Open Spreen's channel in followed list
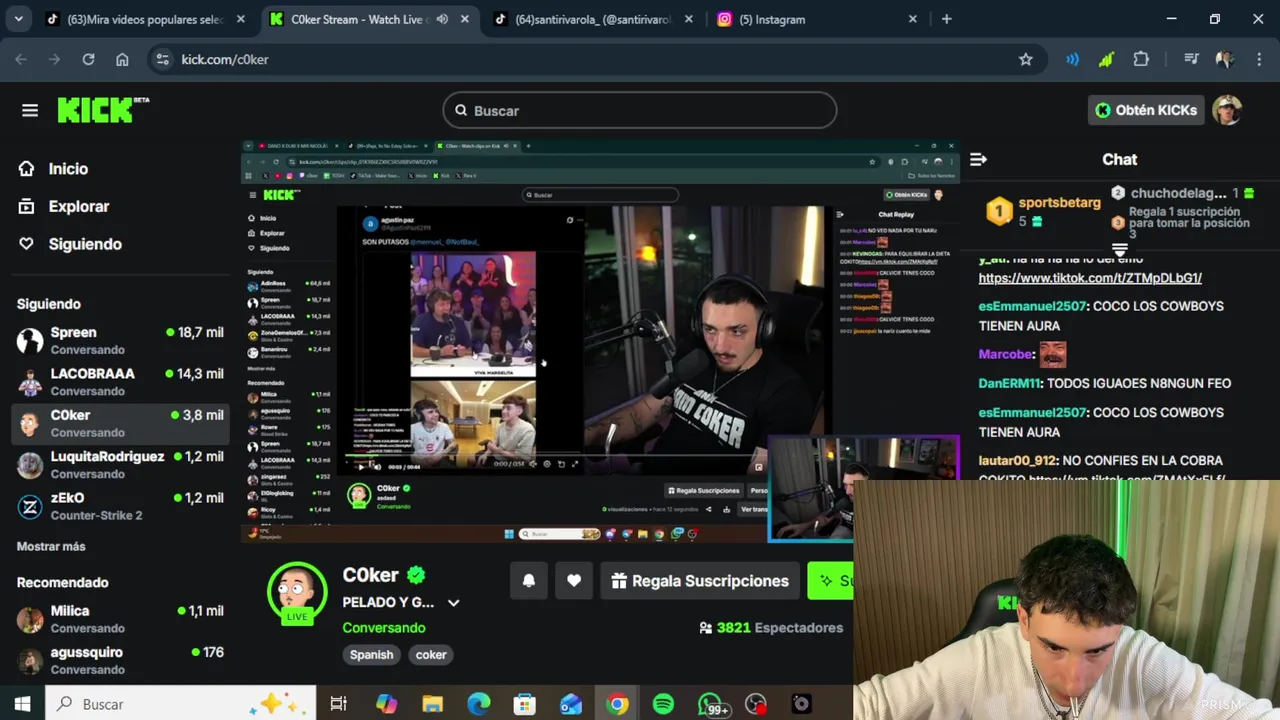 (120, 340)
